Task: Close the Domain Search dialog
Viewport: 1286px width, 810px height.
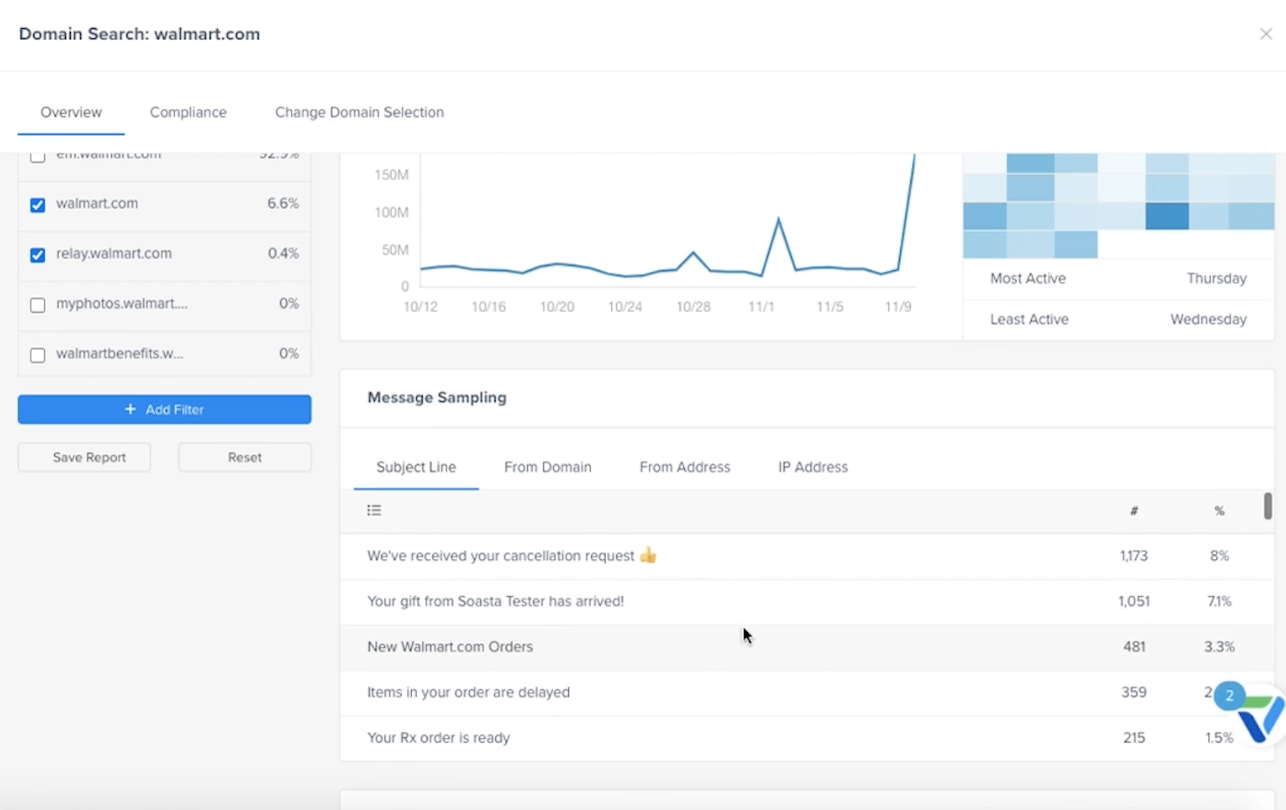Action: (x=1265, y=34)
